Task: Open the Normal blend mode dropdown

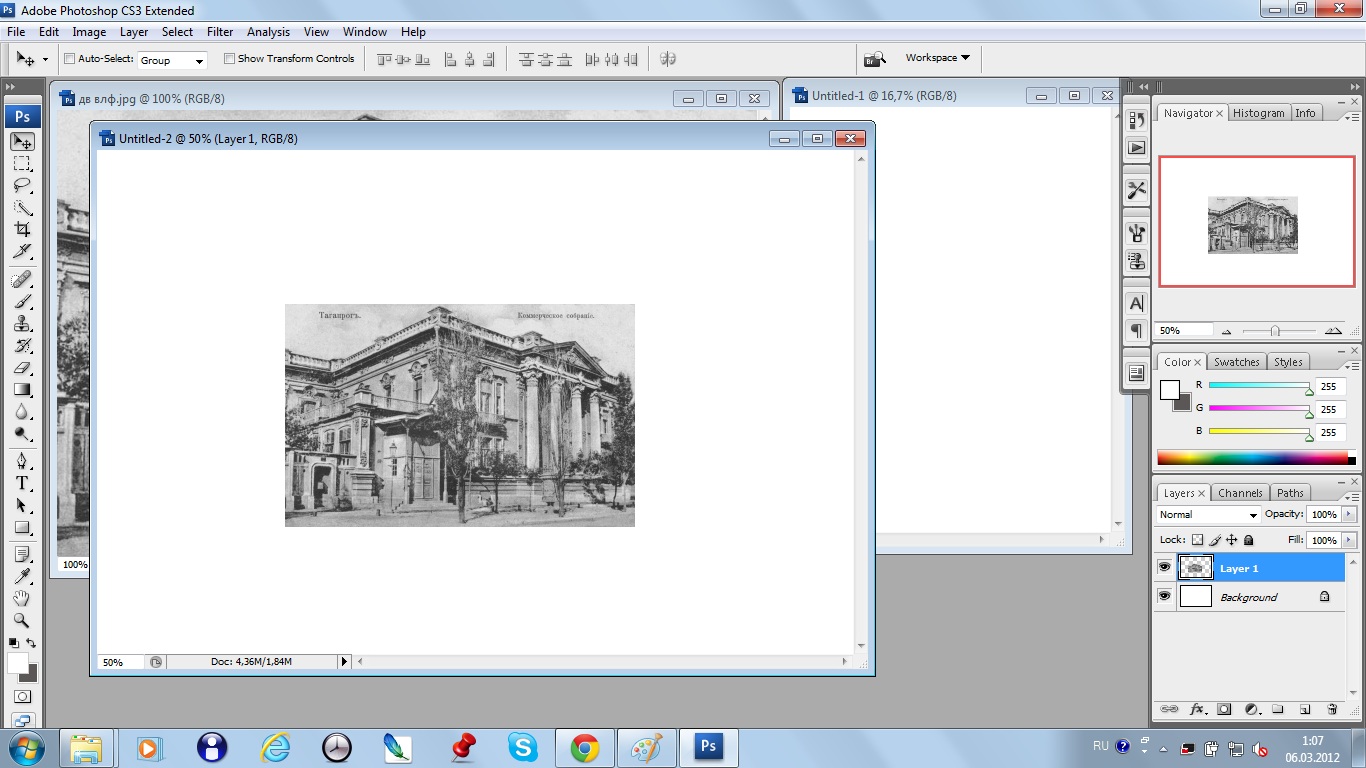Action: [x=1208, y=515]
